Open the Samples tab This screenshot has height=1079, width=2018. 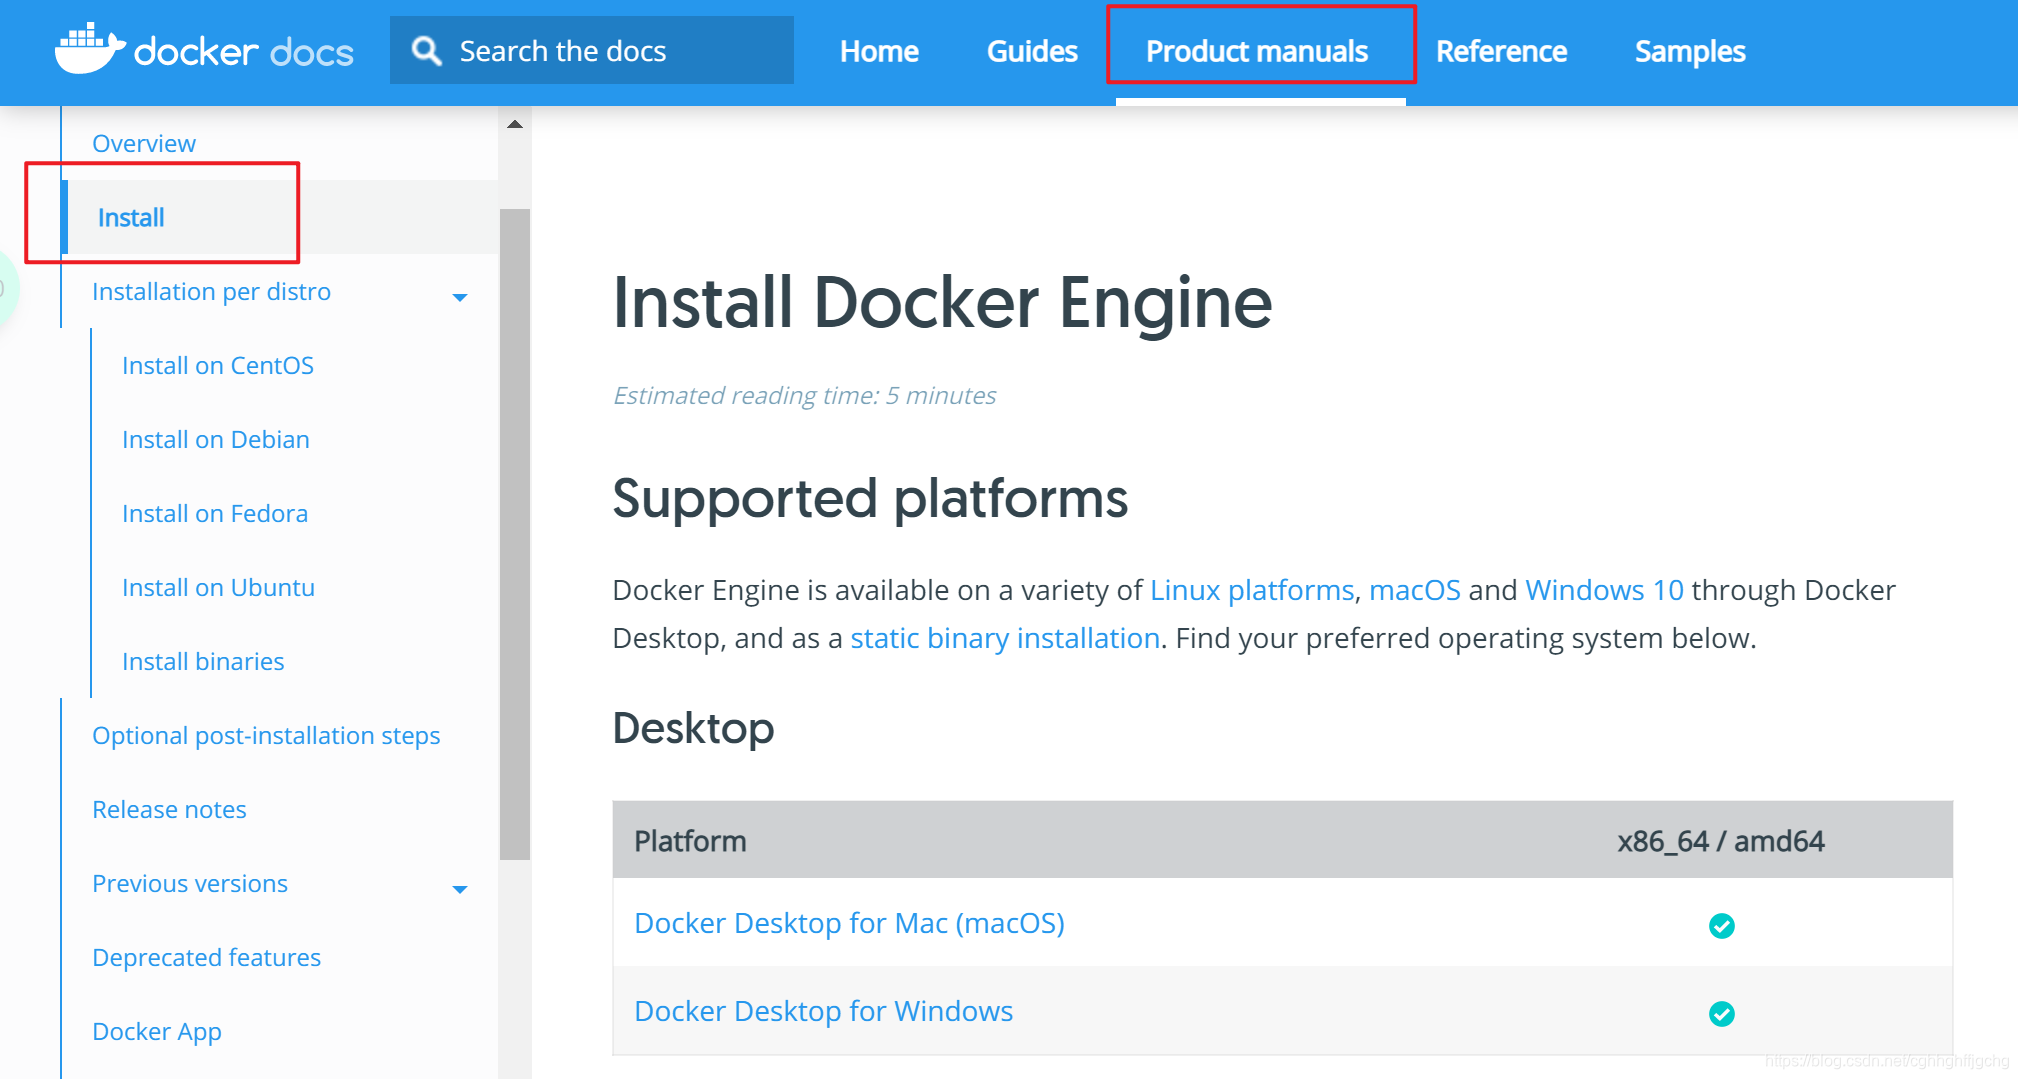click(1690, 51)
